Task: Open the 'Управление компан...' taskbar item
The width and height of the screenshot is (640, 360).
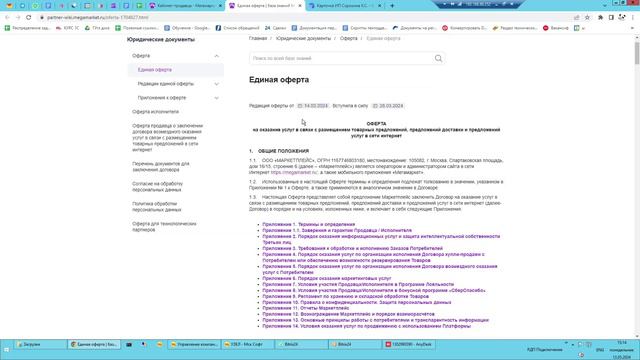Action: [194, 344]
